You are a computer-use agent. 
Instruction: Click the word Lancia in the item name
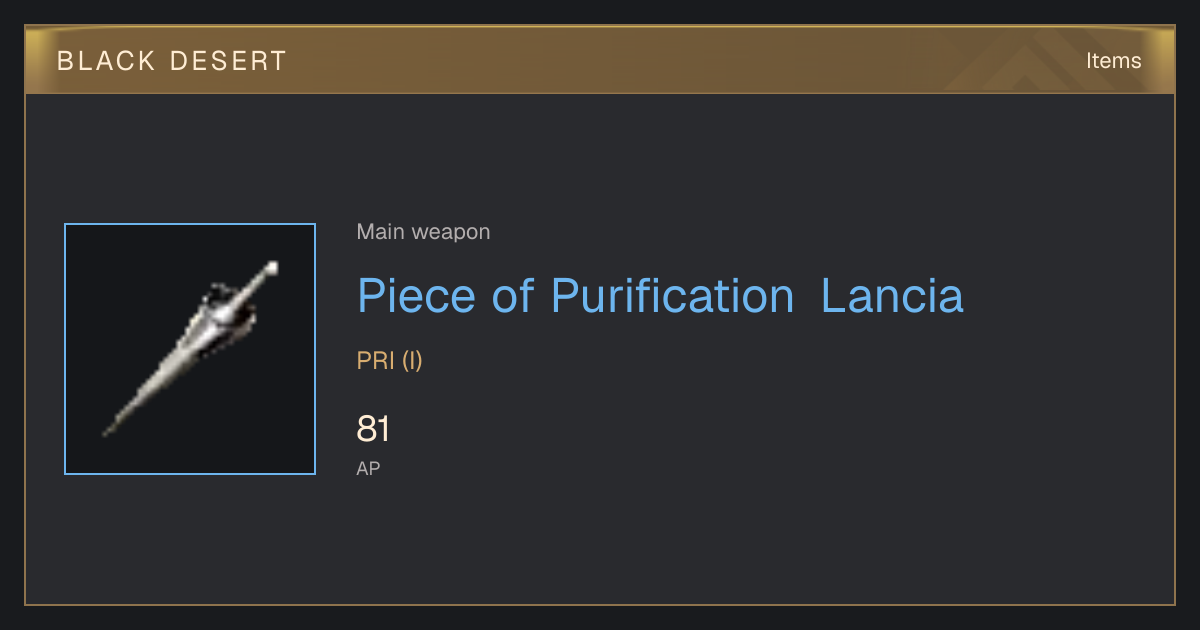point(892,296)
